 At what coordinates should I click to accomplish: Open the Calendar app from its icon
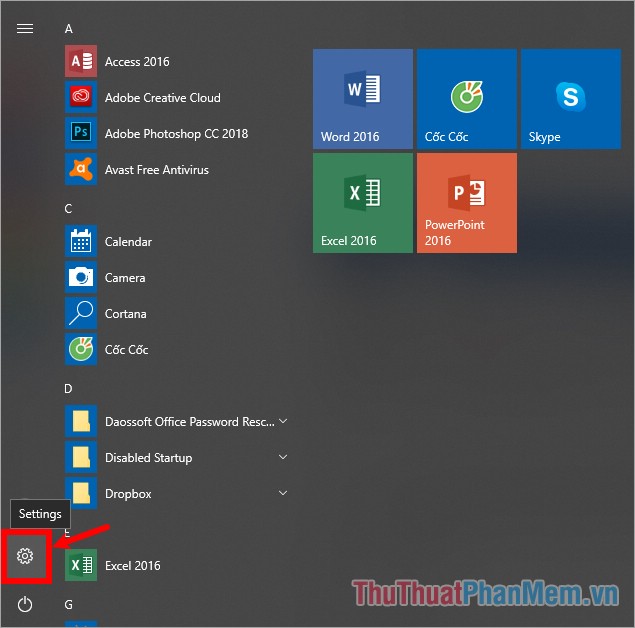tap(81, 241)
